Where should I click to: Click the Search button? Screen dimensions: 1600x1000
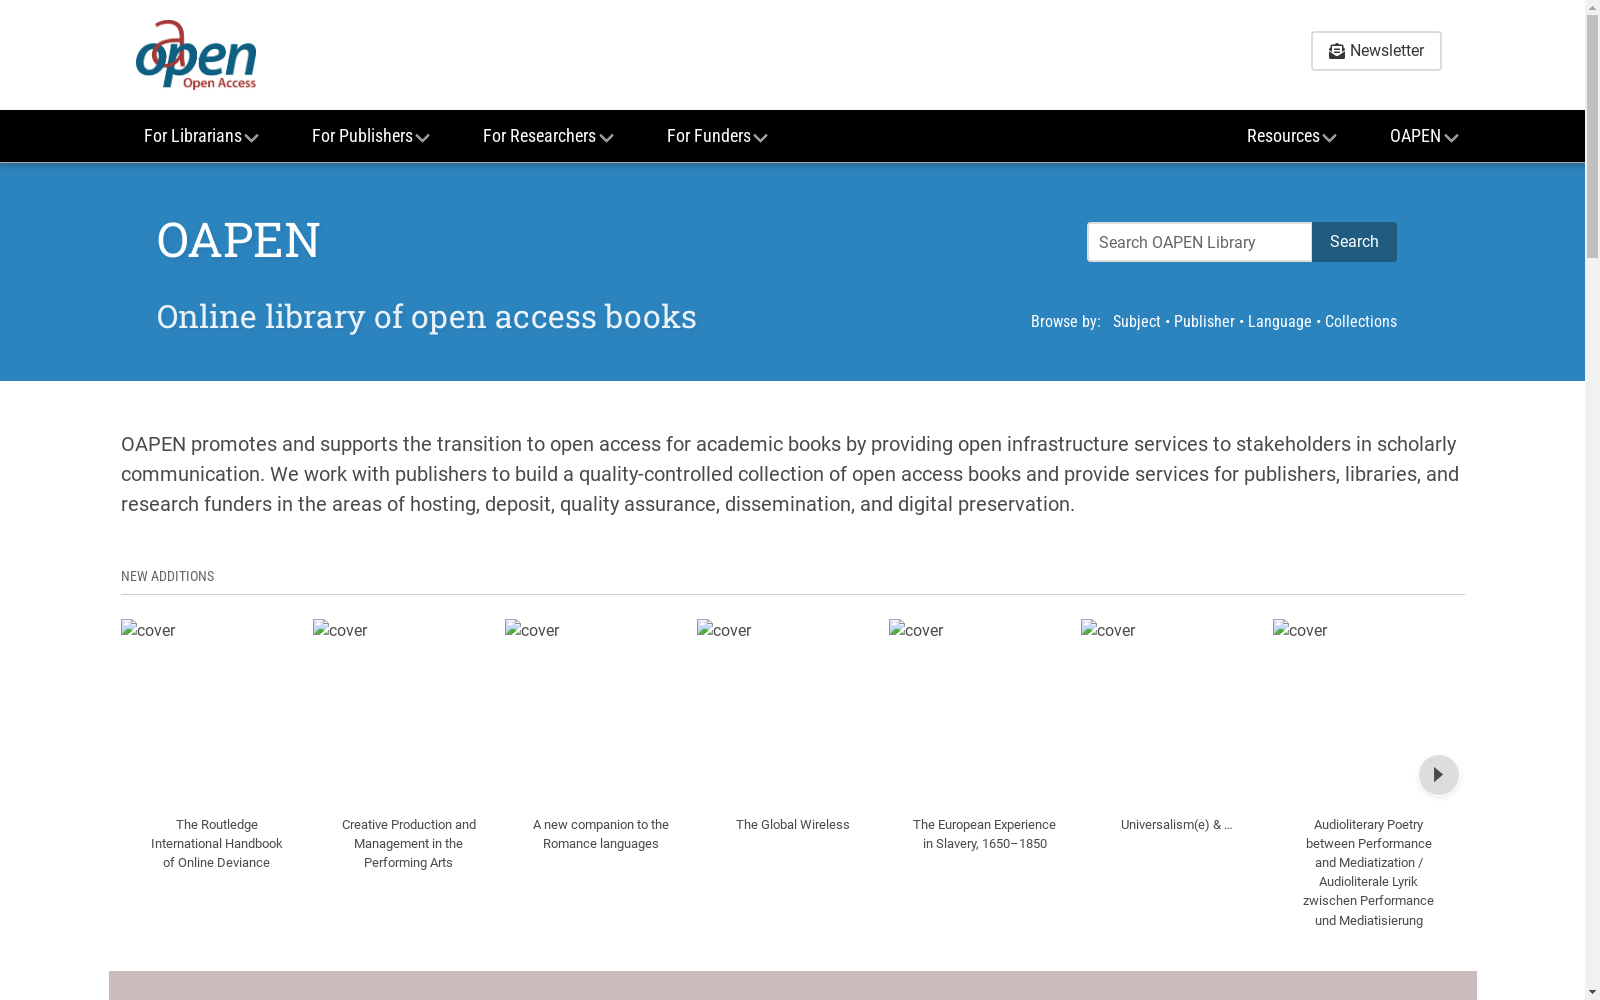[x=1354, y=242]
